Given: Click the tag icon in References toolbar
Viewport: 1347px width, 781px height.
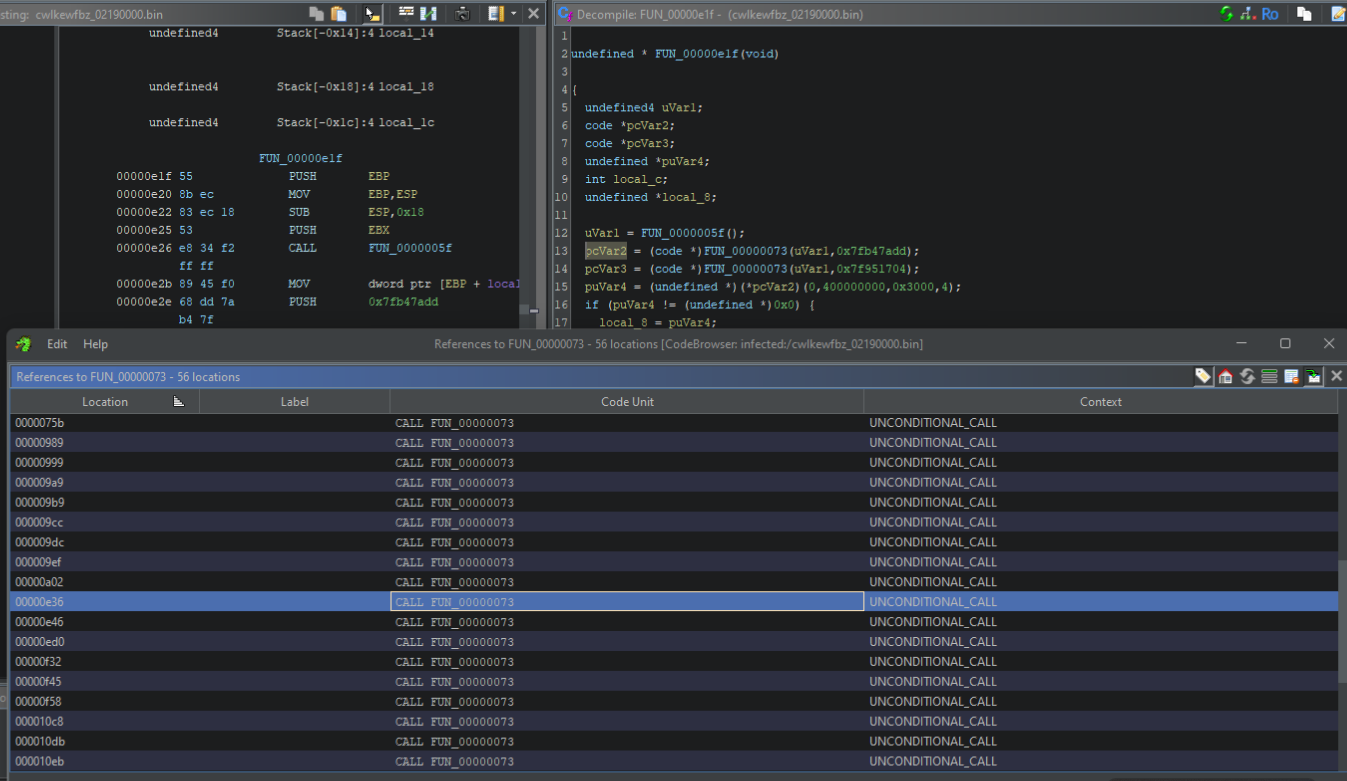Looking at the screenshot, I should (1203, 376).
